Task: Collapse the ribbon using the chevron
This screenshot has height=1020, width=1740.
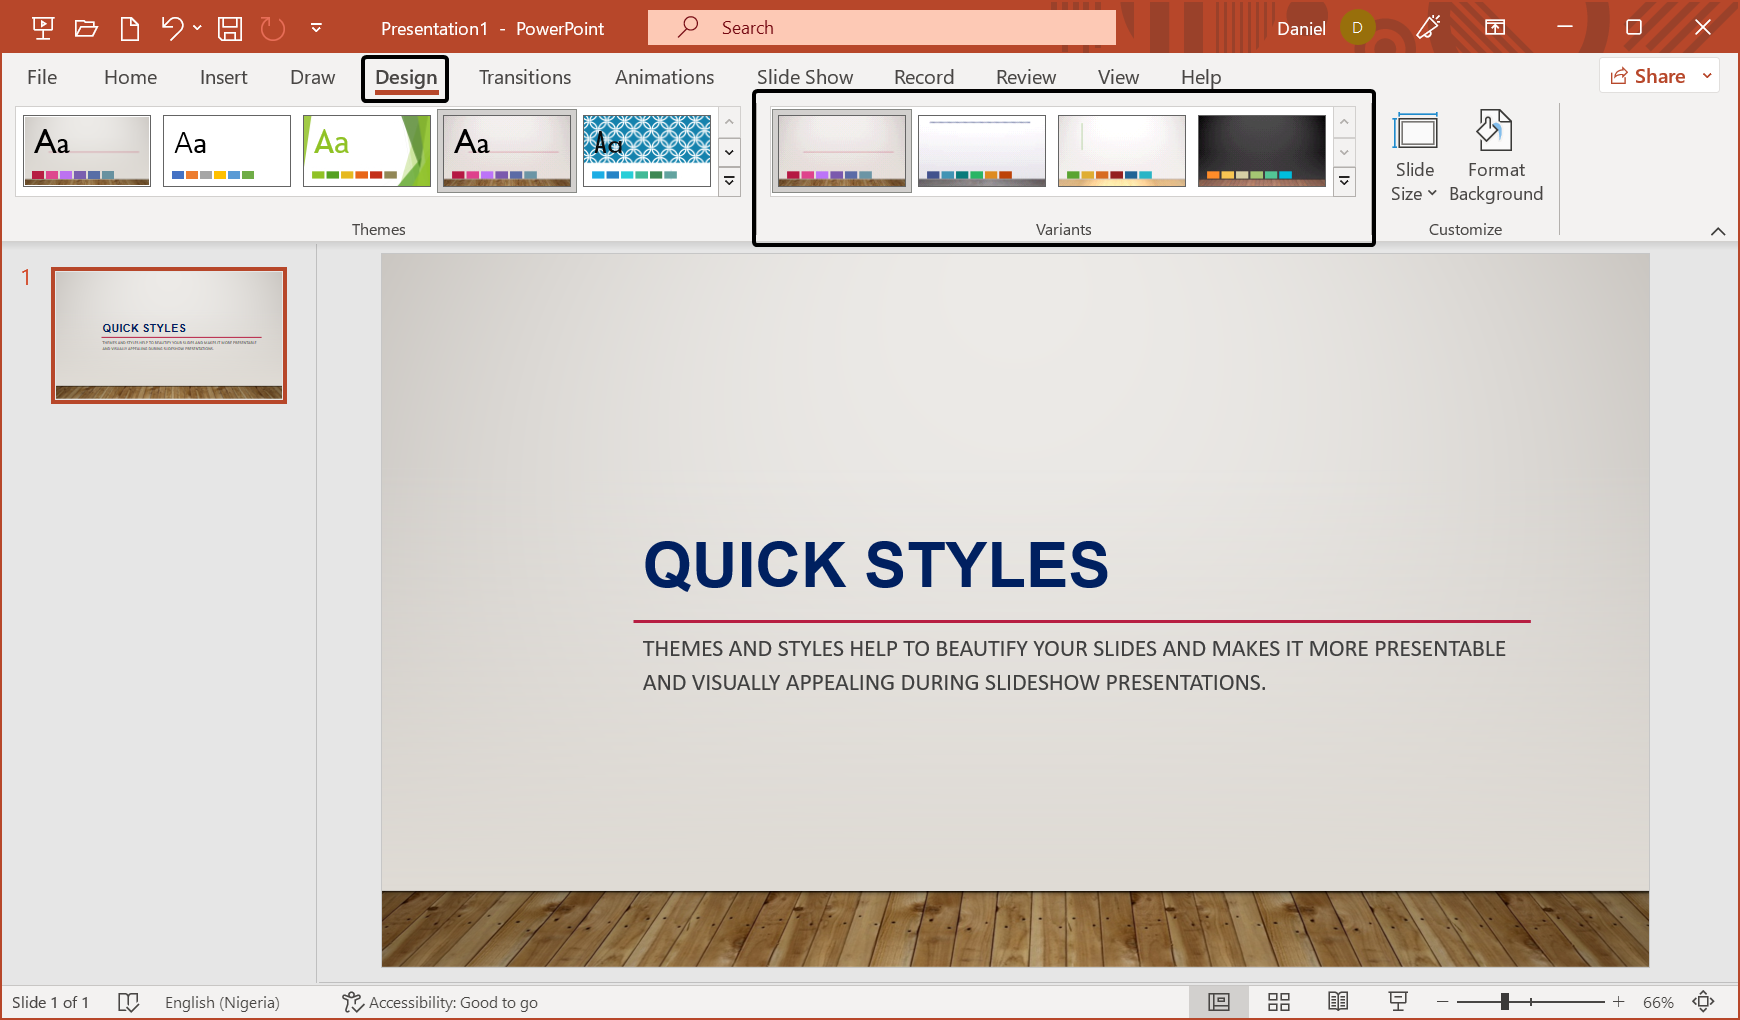Action: click(x=1719, y=230)
